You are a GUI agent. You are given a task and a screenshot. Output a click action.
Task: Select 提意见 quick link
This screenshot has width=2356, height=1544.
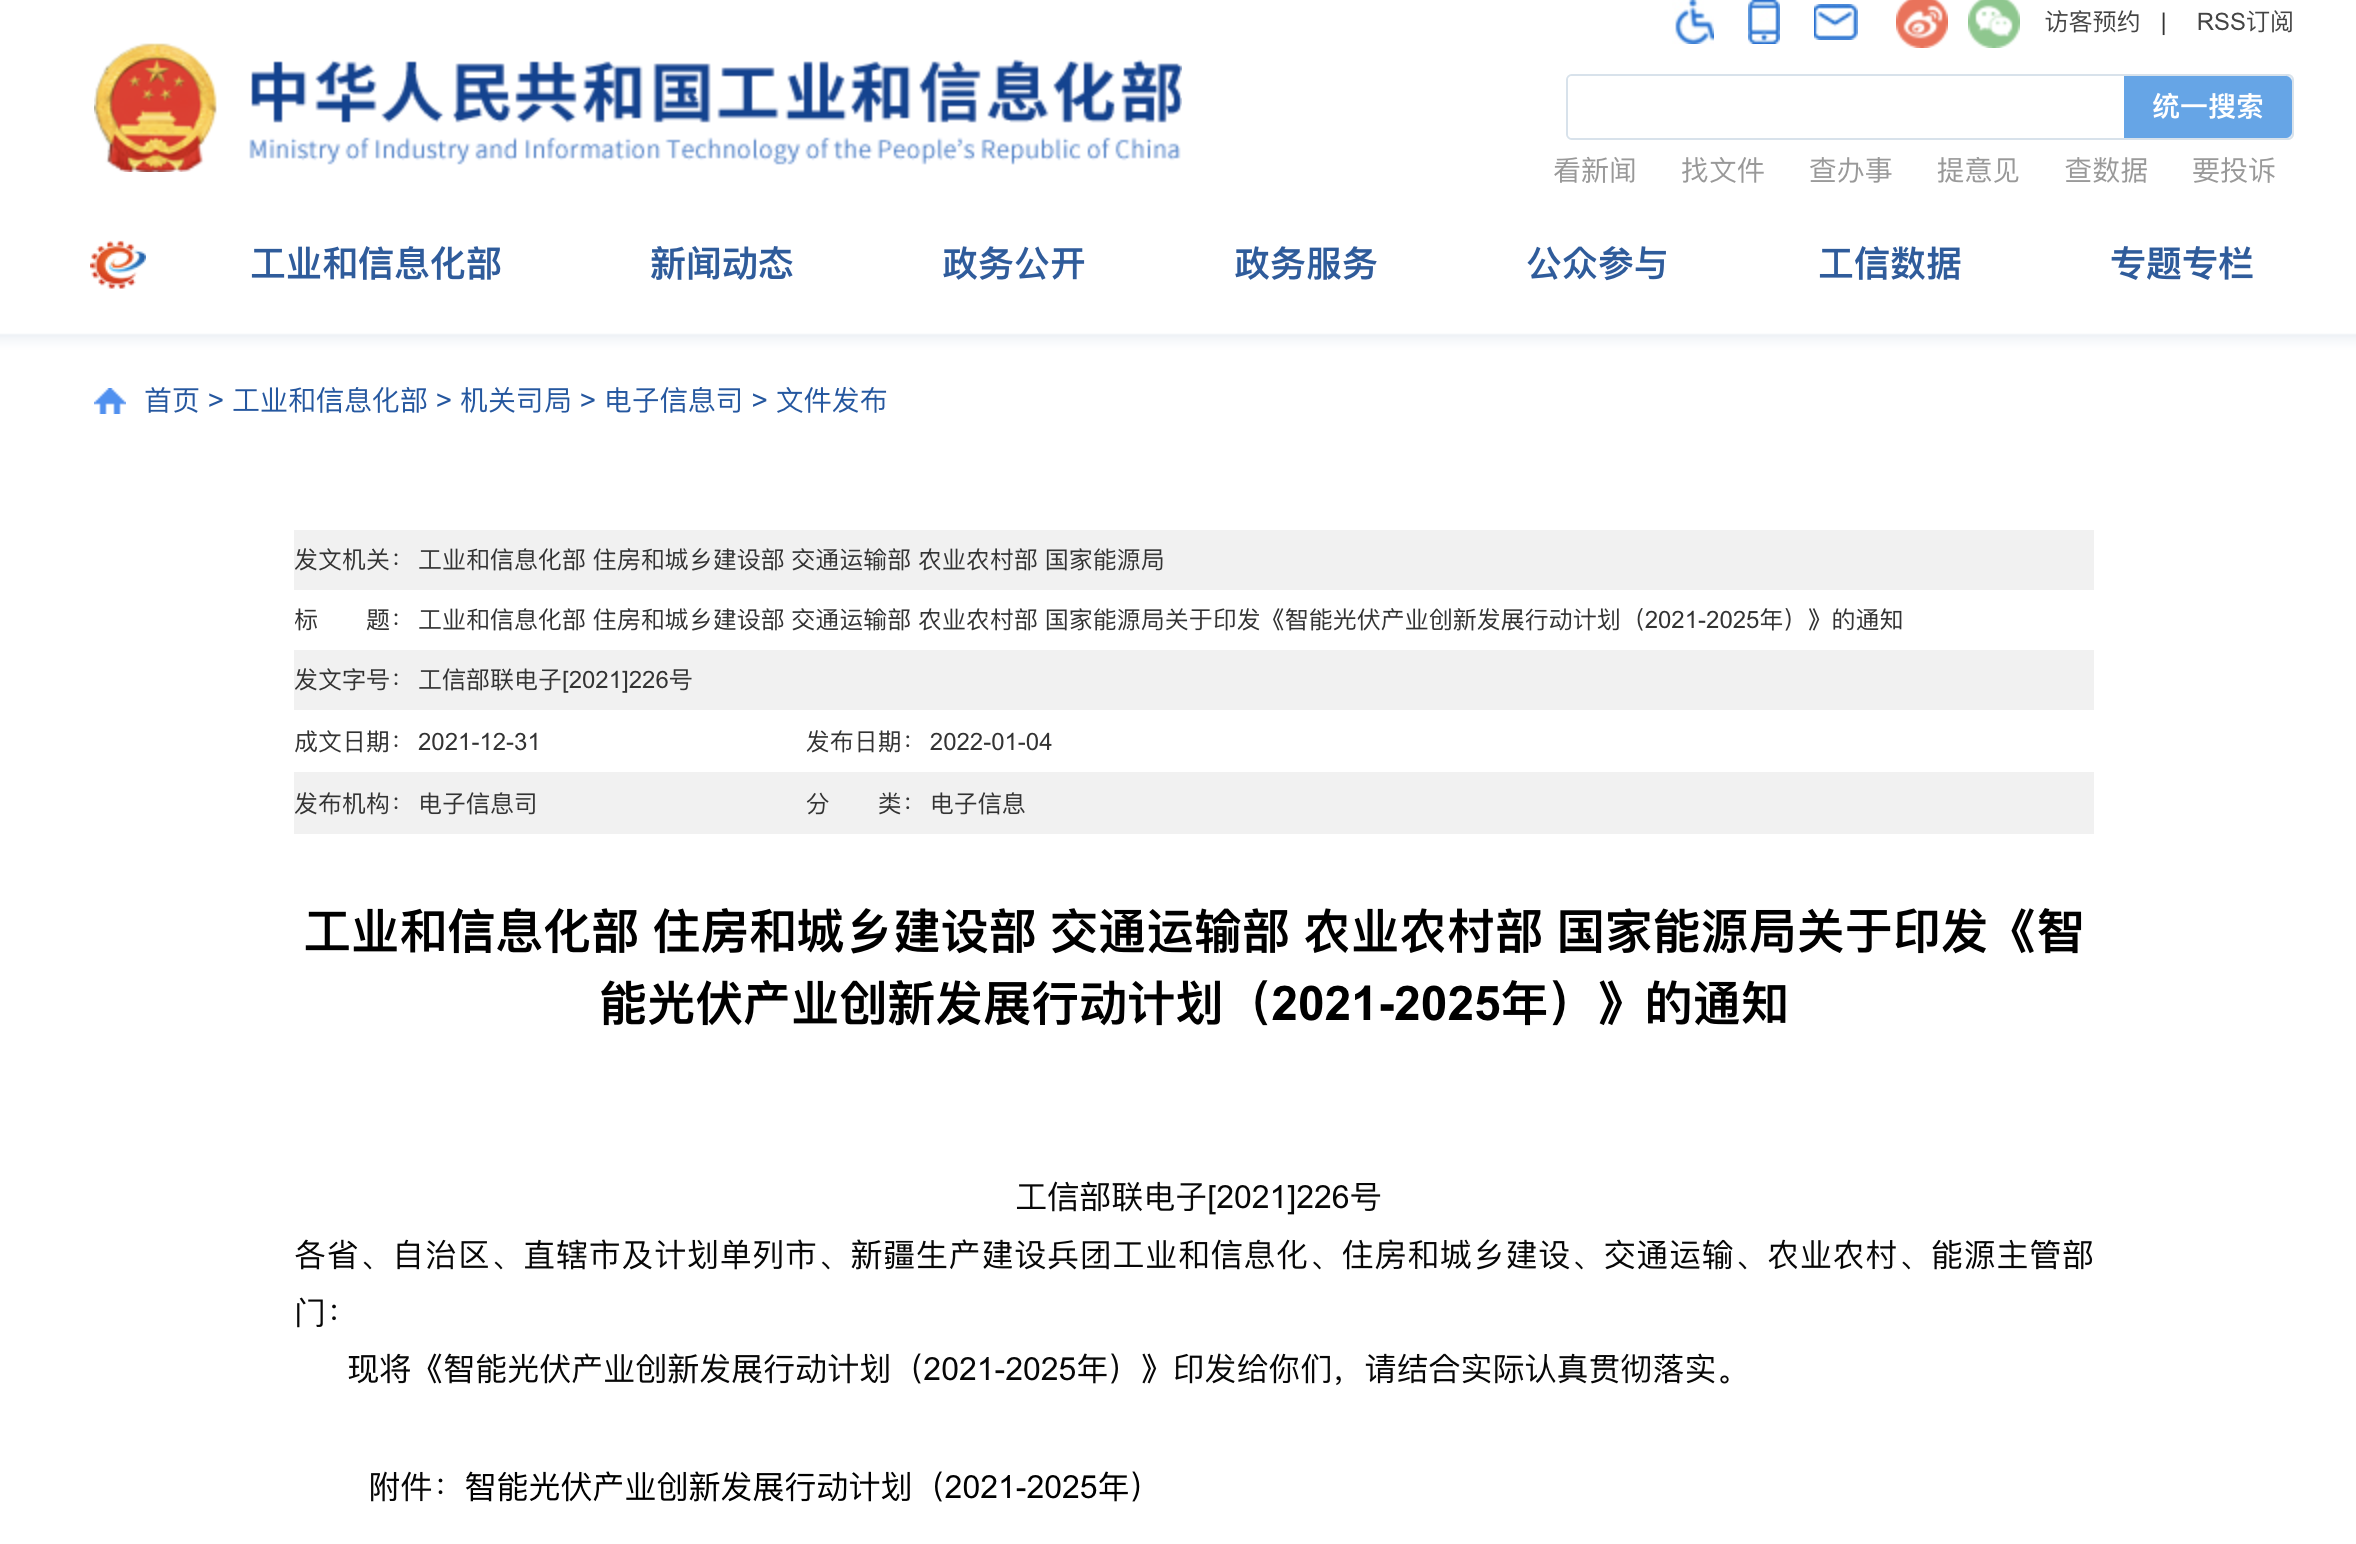tap(1978, 171)
